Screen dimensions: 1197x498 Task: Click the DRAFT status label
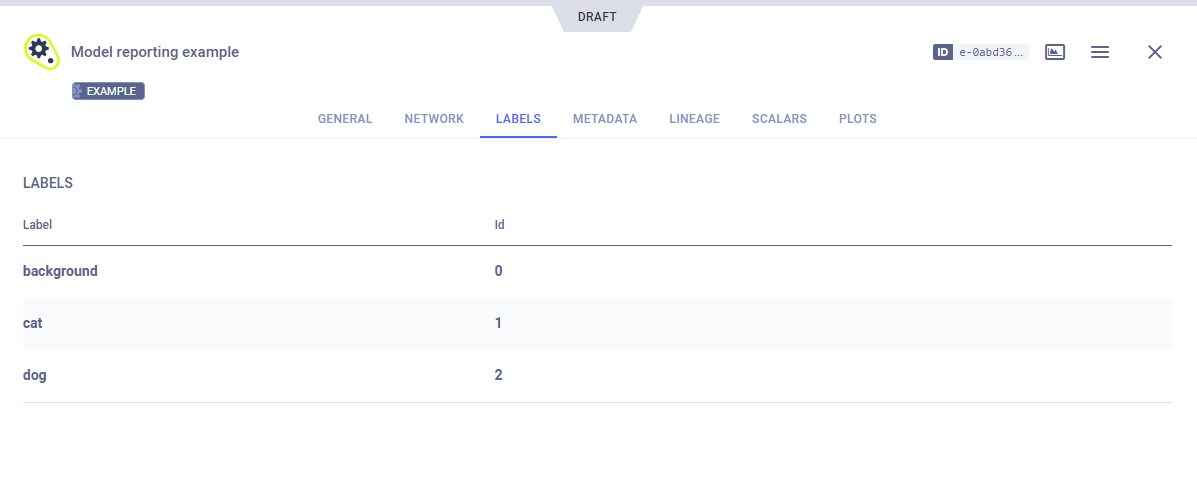pyautogui.click(x=597, y=17)
